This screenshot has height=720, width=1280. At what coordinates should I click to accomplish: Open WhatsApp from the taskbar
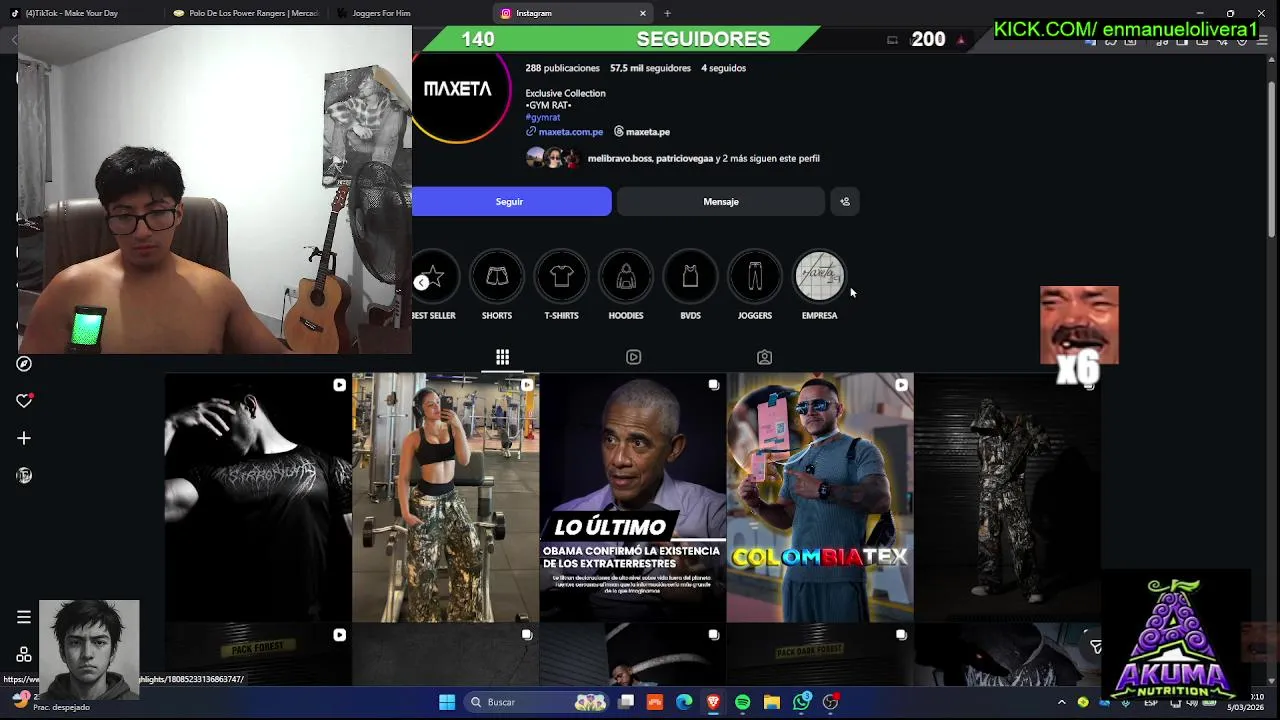click(801, 702)
